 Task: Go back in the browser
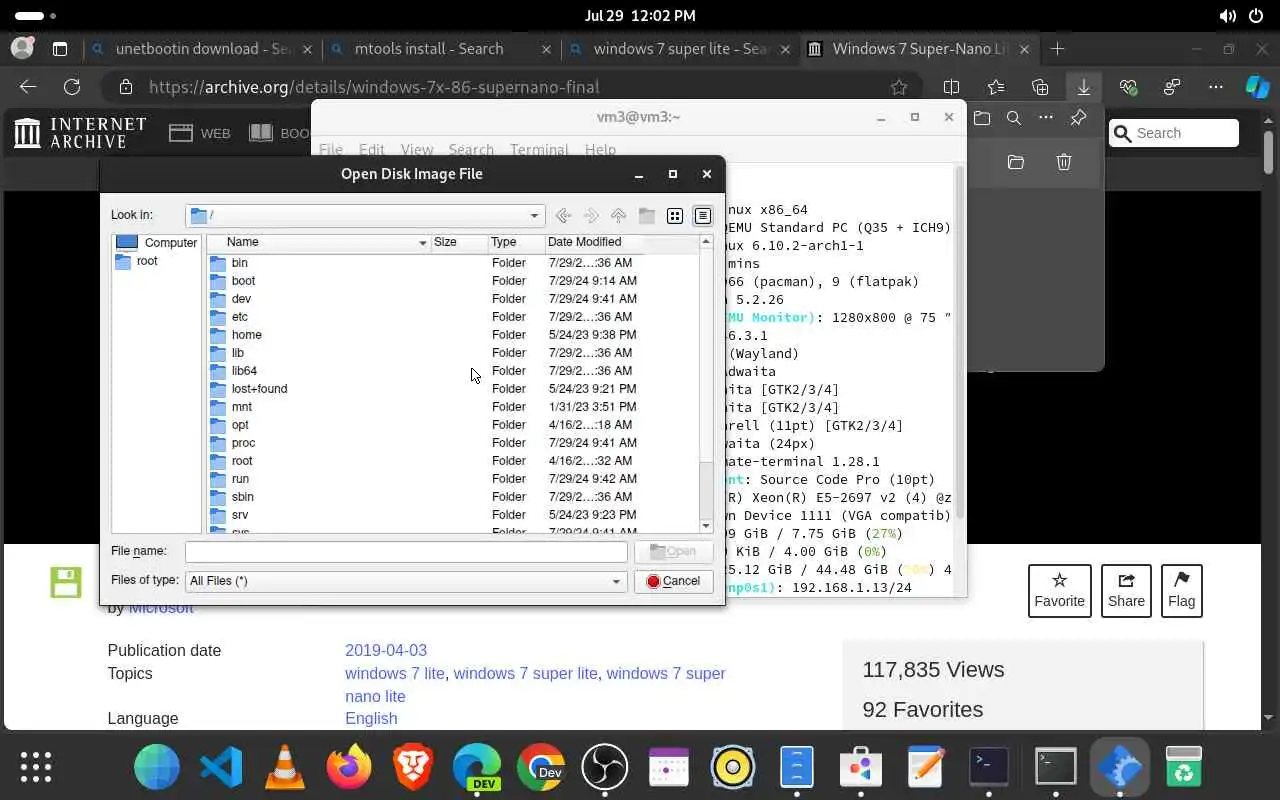coord(28,87)
